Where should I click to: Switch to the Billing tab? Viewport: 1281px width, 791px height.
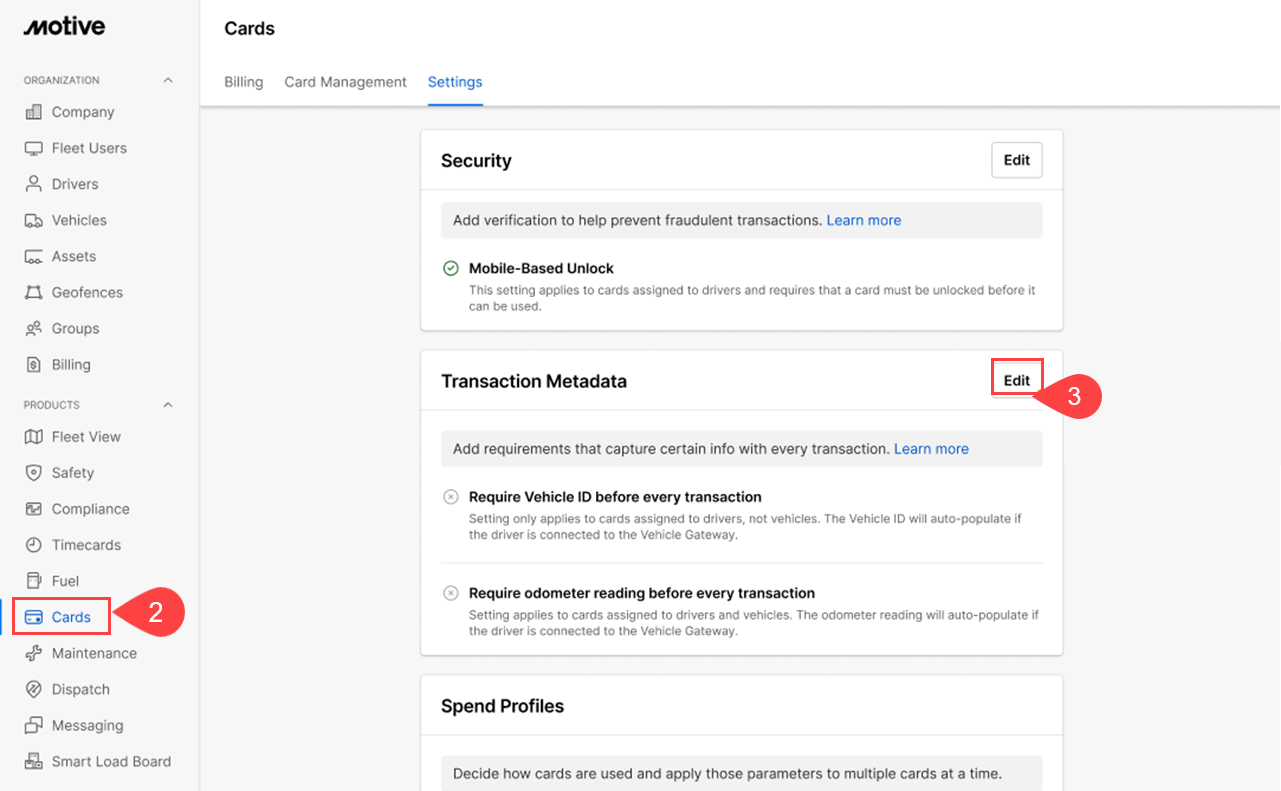pyautogui.click(x=244, y=82)
